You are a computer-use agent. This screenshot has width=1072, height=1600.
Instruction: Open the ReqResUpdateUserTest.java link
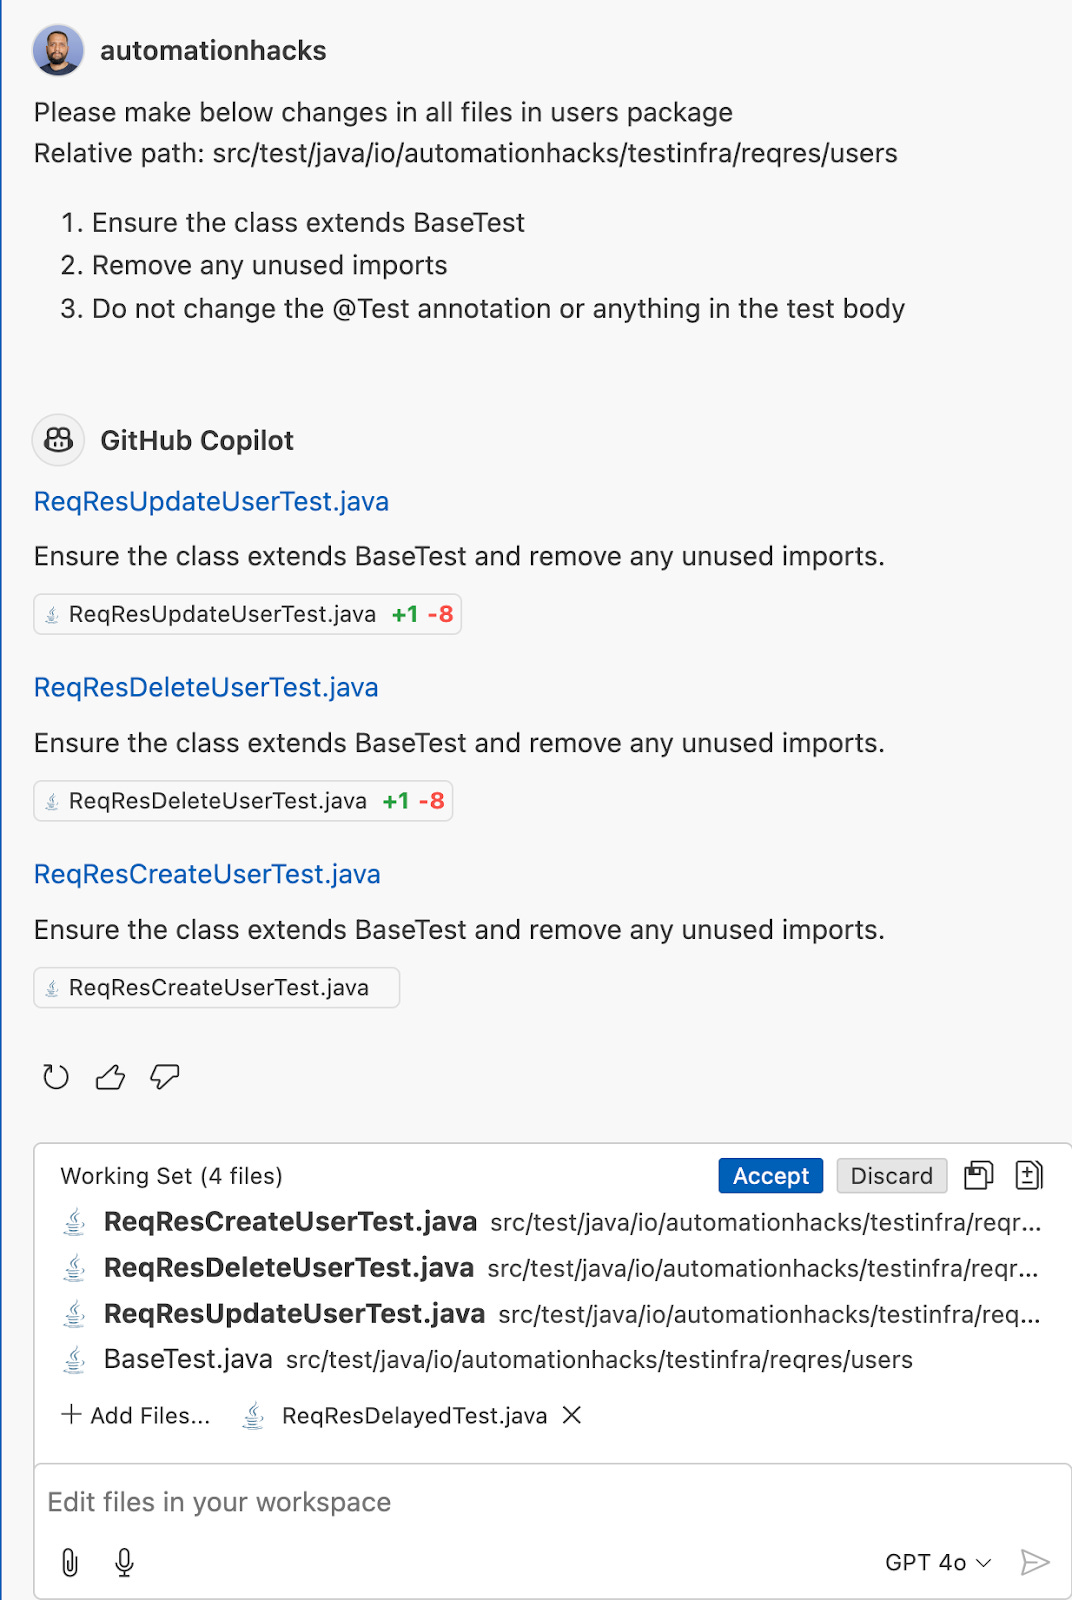(212, 501)
